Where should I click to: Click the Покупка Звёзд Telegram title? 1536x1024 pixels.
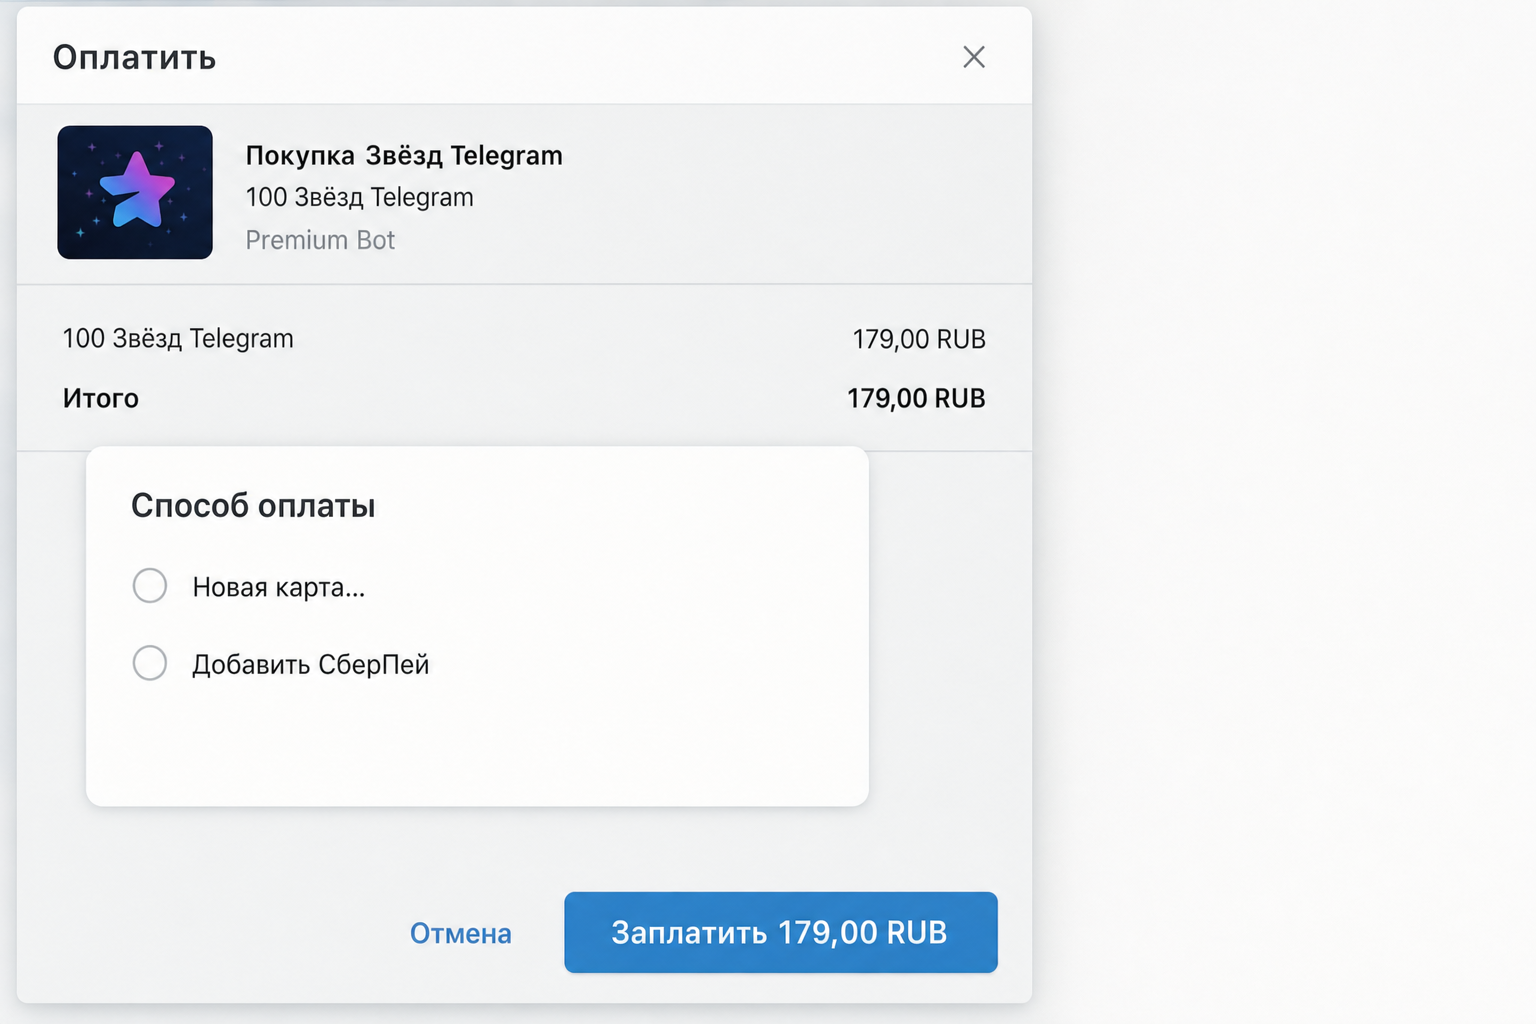[404, 156]
